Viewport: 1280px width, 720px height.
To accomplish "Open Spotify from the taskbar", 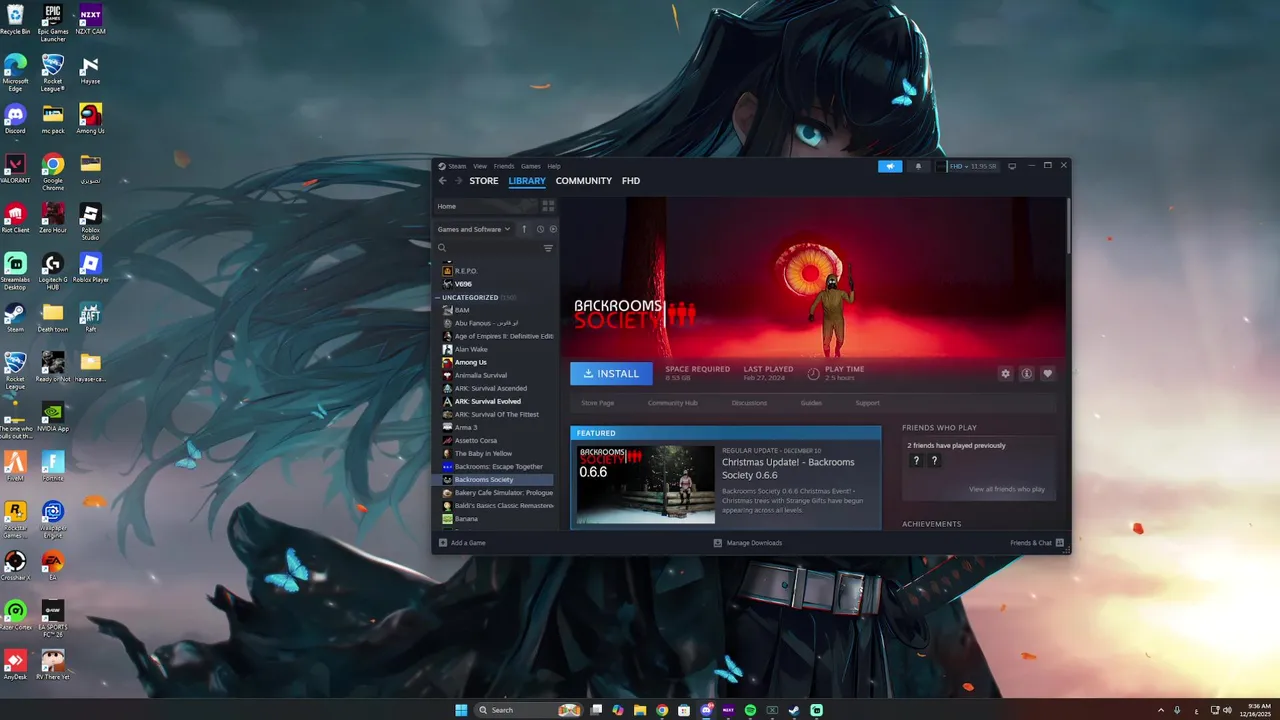I will tap(750, 710).
